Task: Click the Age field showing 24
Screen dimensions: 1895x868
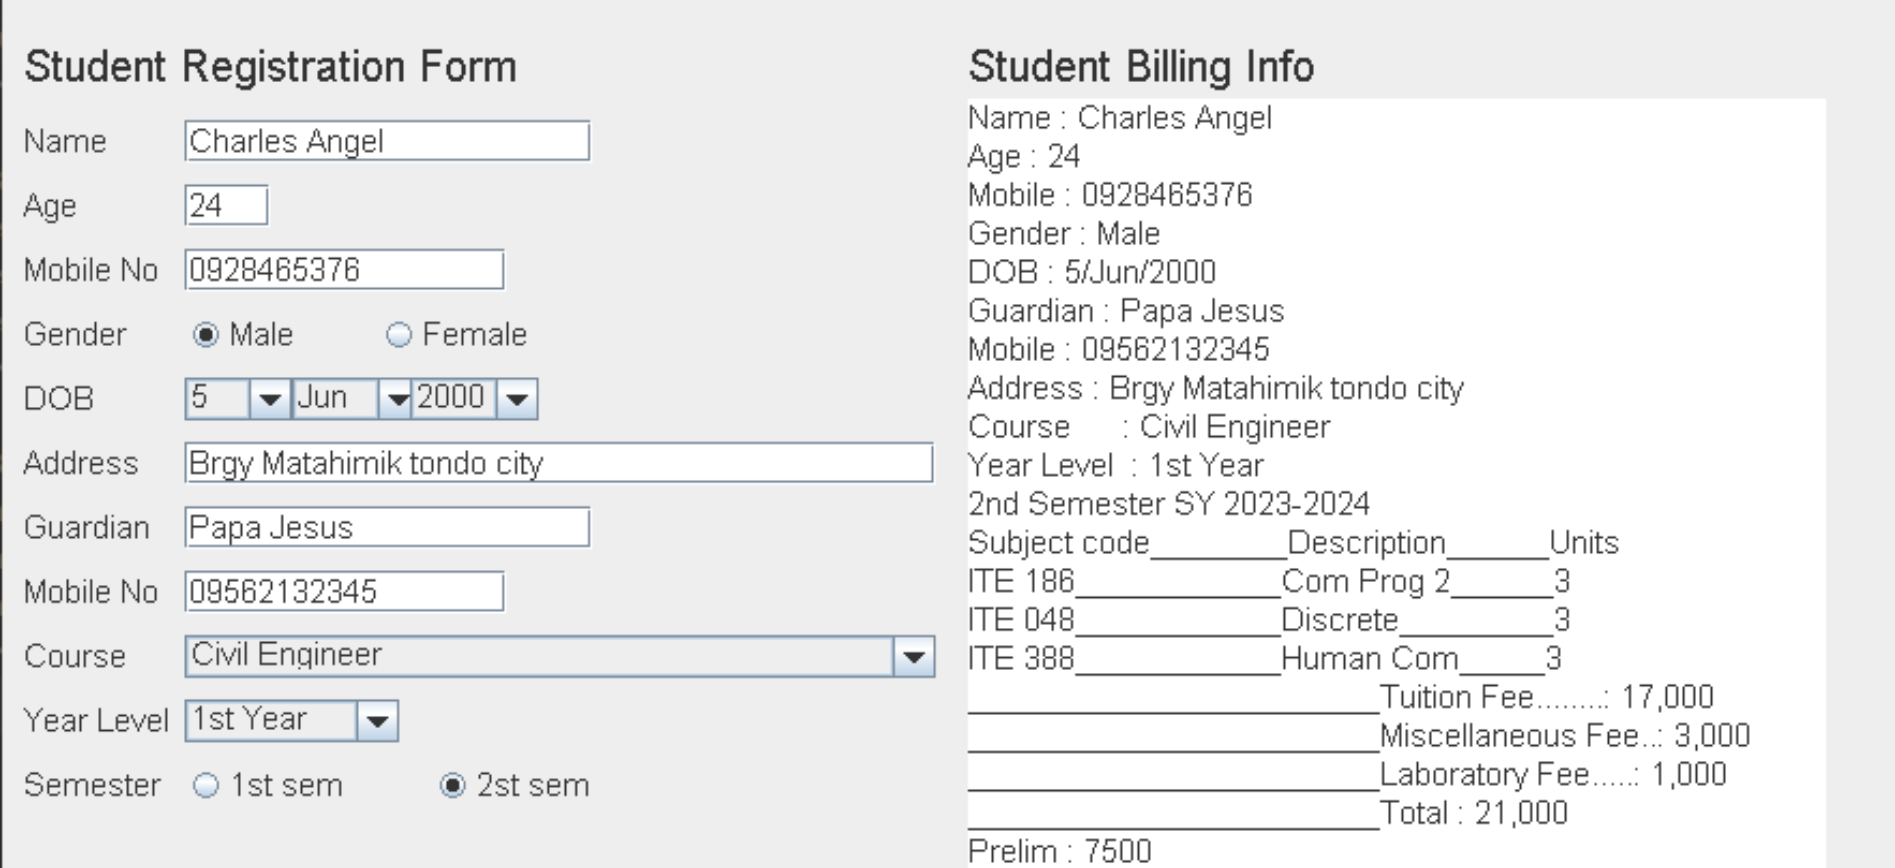Action: click(x=226, y=205)
